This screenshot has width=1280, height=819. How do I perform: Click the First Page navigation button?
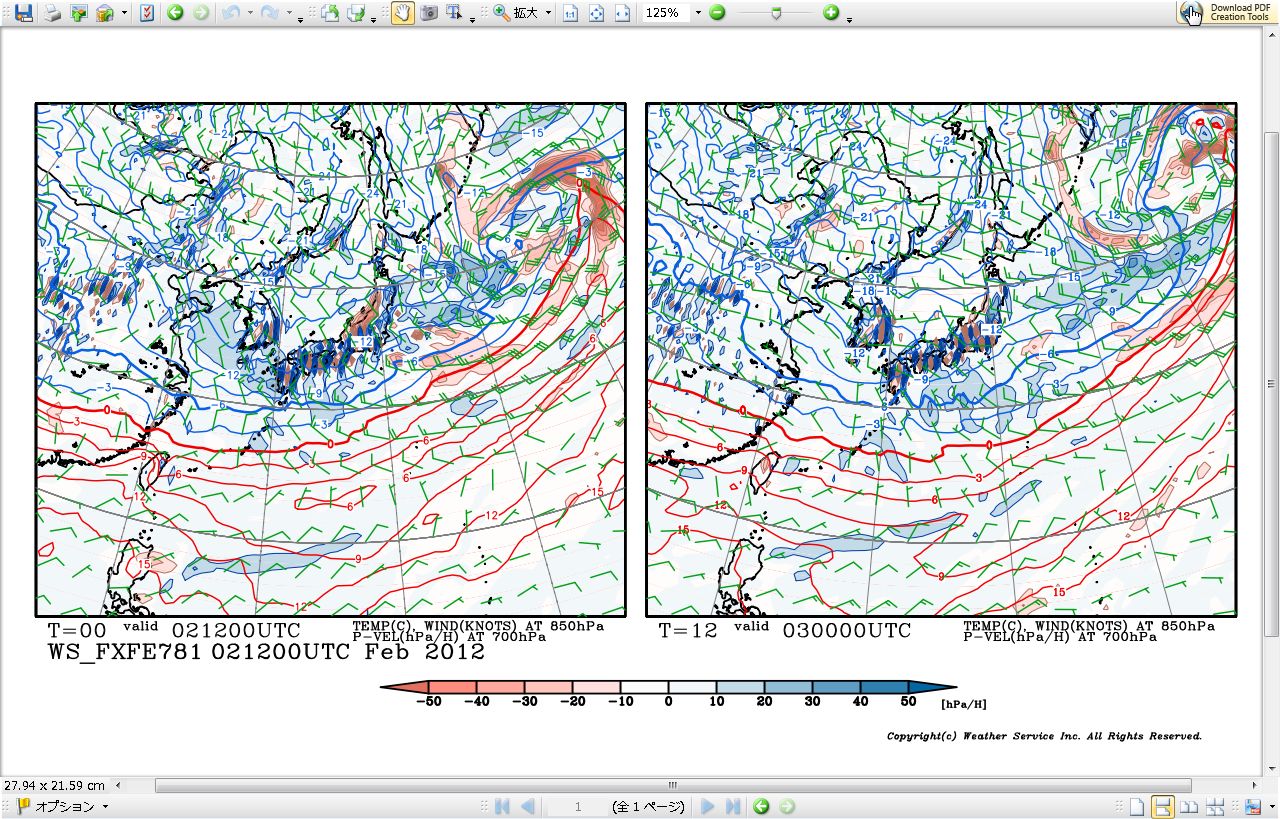502,807
